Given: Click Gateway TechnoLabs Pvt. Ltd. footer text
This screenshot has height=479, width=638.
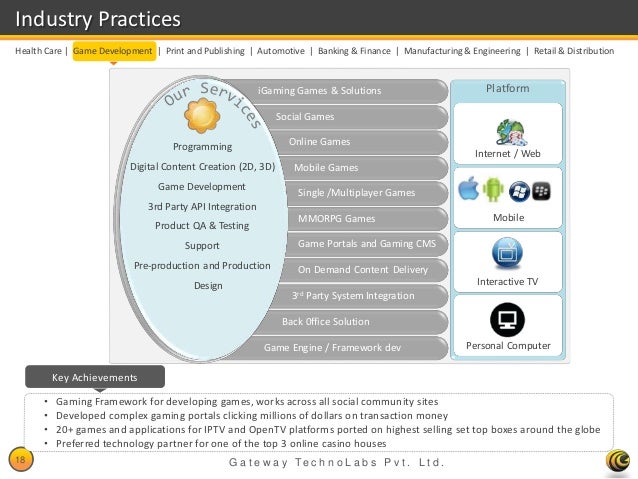Looking at the screenshot, I should [337, 462].
